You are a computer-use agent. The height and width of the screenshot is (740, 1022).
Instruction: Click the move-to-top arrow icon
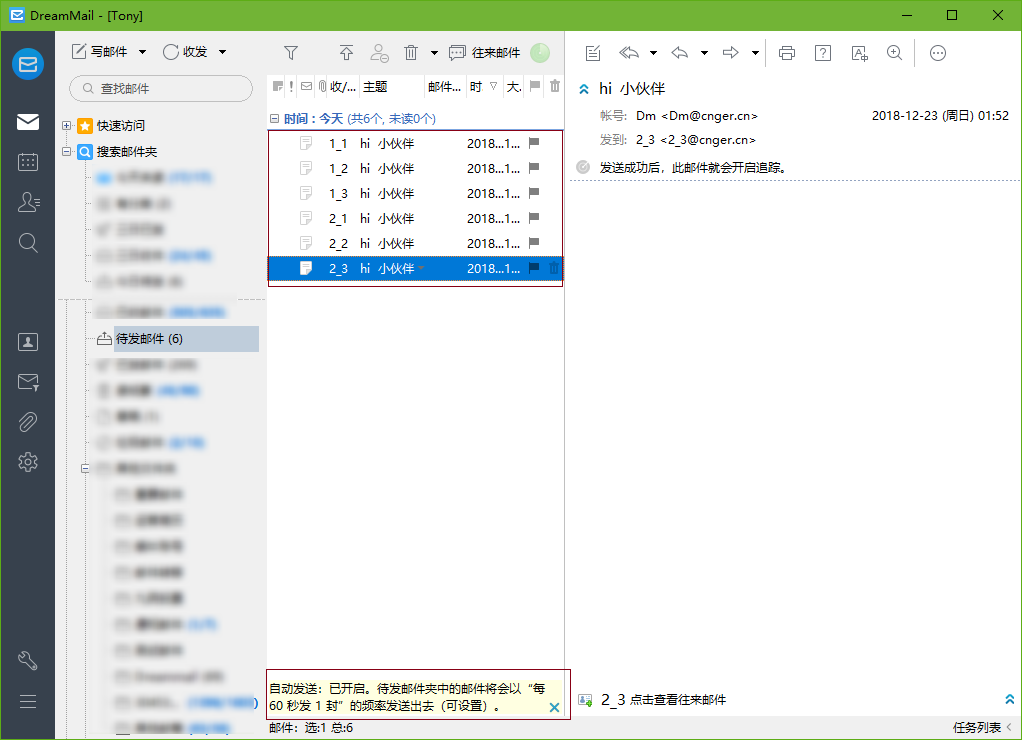coord(346,53)
